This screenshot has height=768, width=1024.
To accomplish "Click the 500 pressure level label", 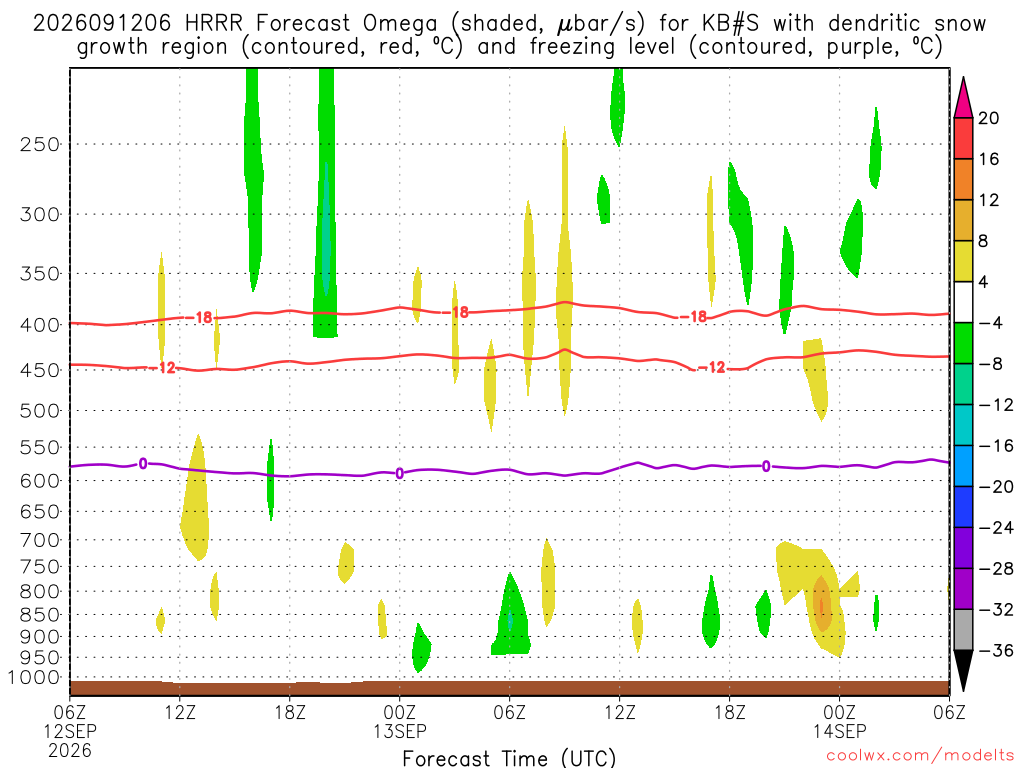I will [40, 411].
